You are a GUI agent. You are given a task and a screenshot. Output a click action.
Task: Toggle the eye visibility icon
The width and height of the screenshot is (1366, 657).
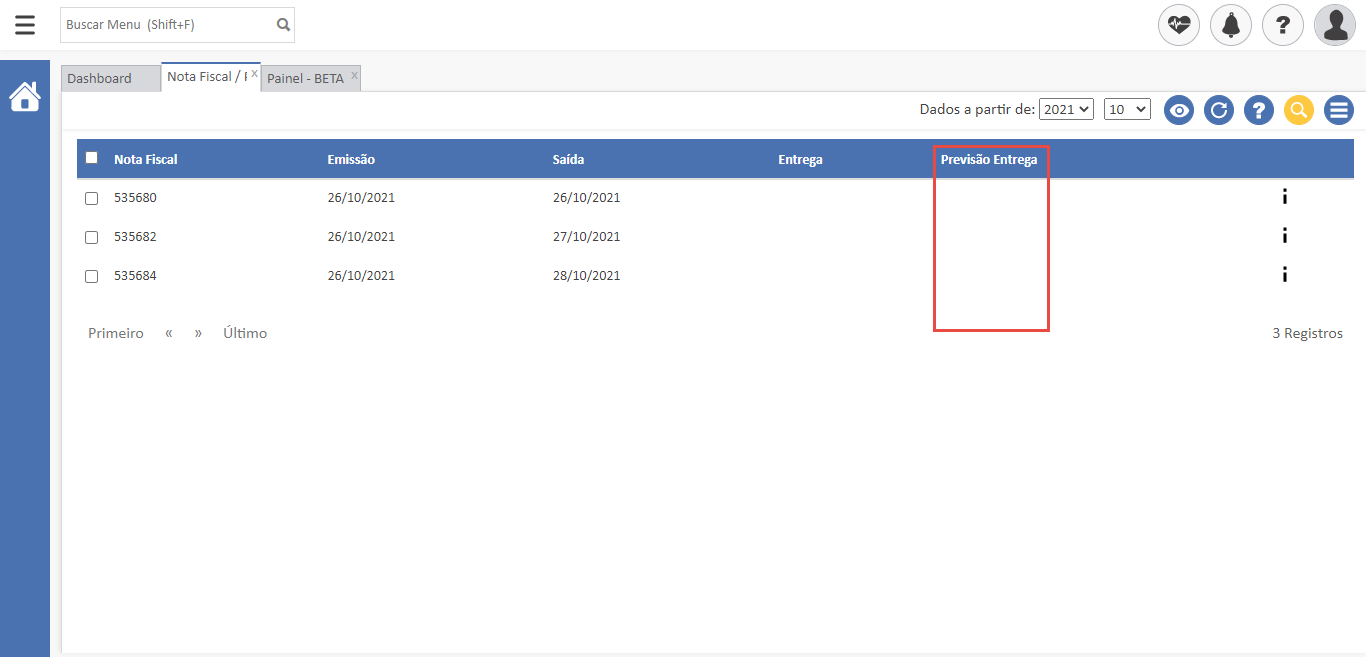pyautogui.click(x=1179, y=110)
